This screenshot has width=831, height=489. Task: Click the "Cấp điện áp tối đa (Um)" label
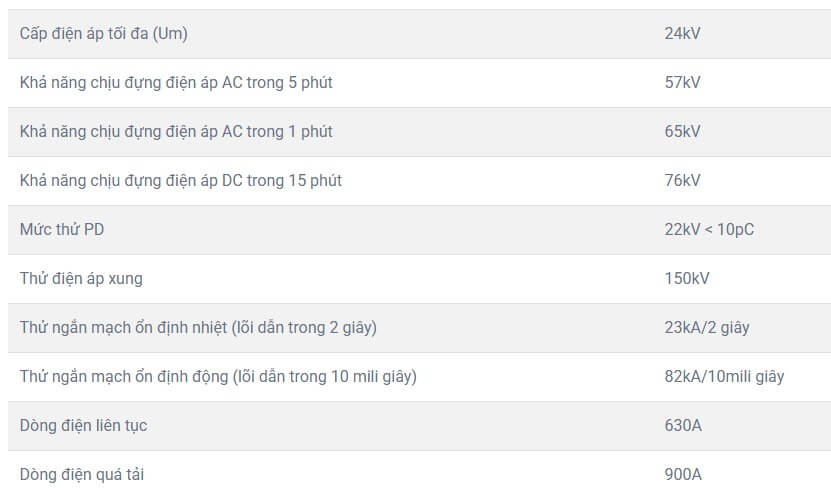[104, 33]
